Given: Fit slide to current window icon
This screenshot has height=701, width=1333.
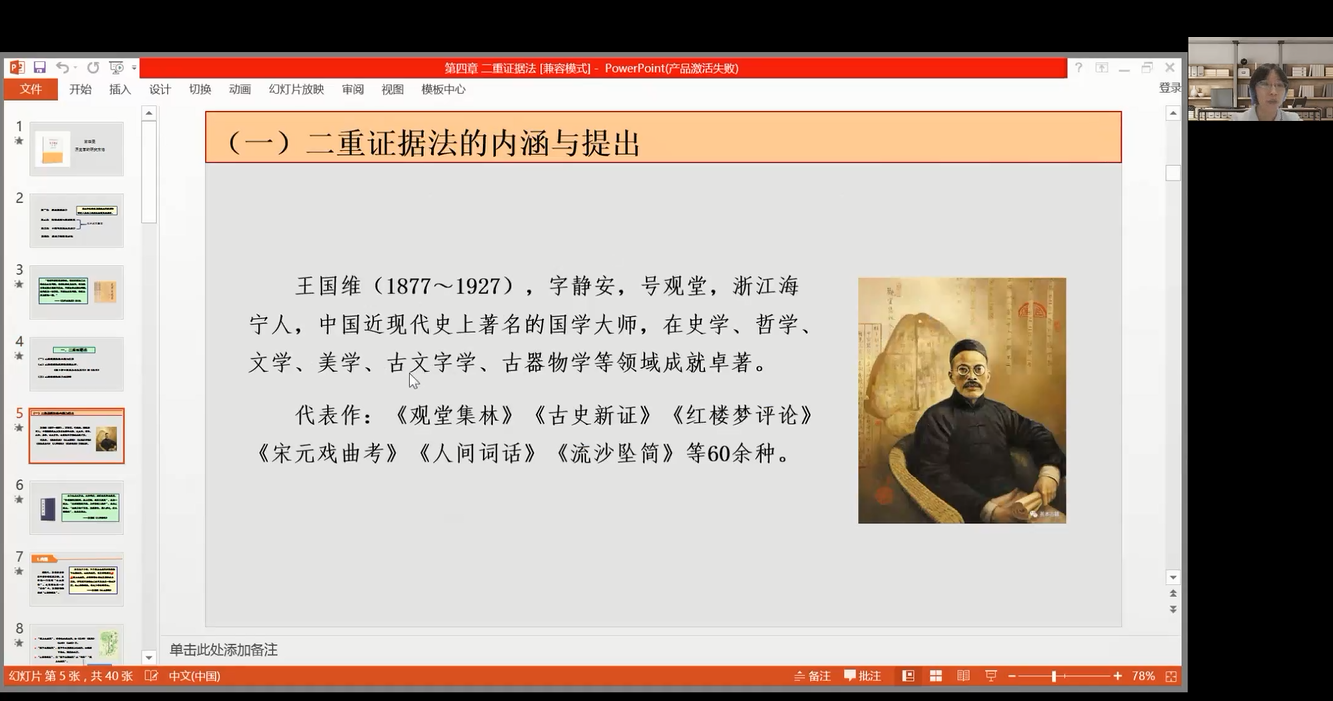Looking at the screenshot, I should coord(1171,676).
